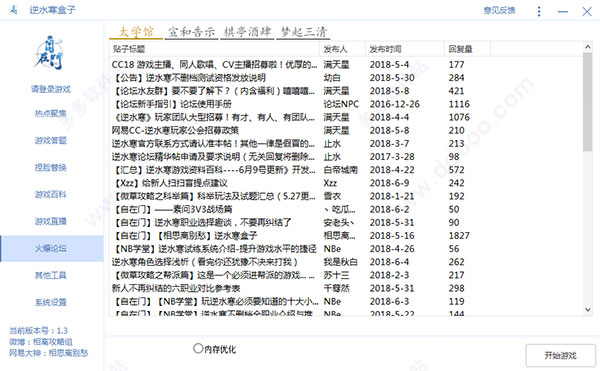Open post '【微草攻略之科举篇】科举玩法'
The width and height of the screenshot is (600, 371).
pos(214,196)
